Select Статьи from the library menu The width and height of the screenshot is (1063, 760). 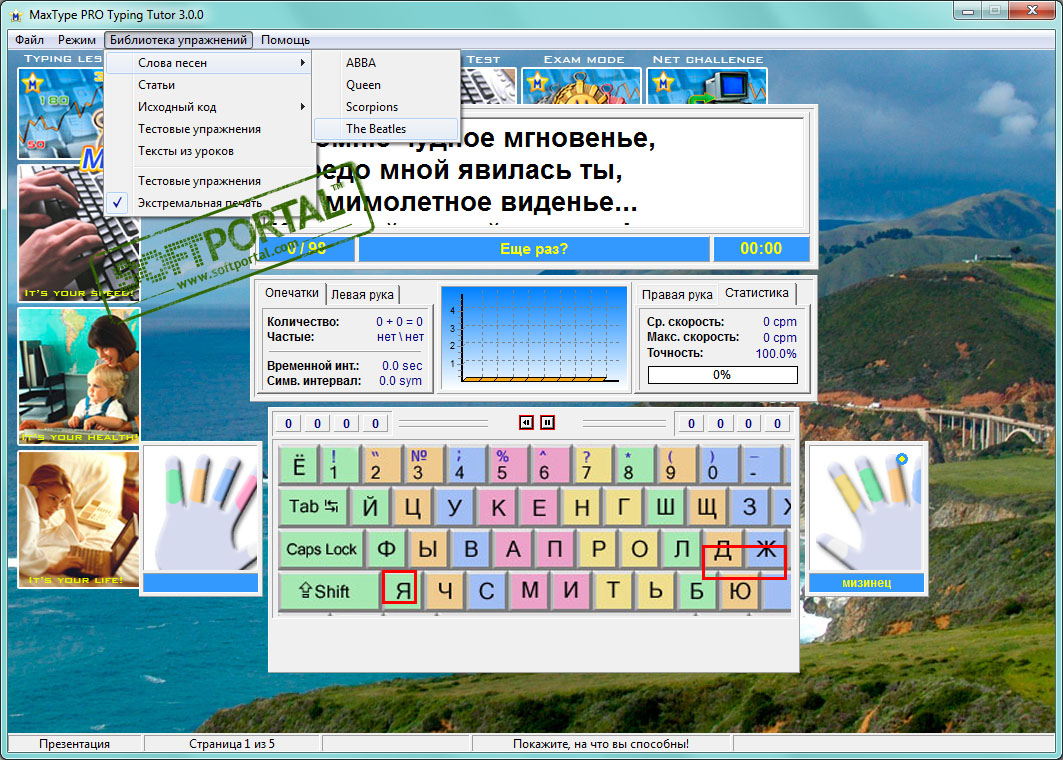[209, 85]
